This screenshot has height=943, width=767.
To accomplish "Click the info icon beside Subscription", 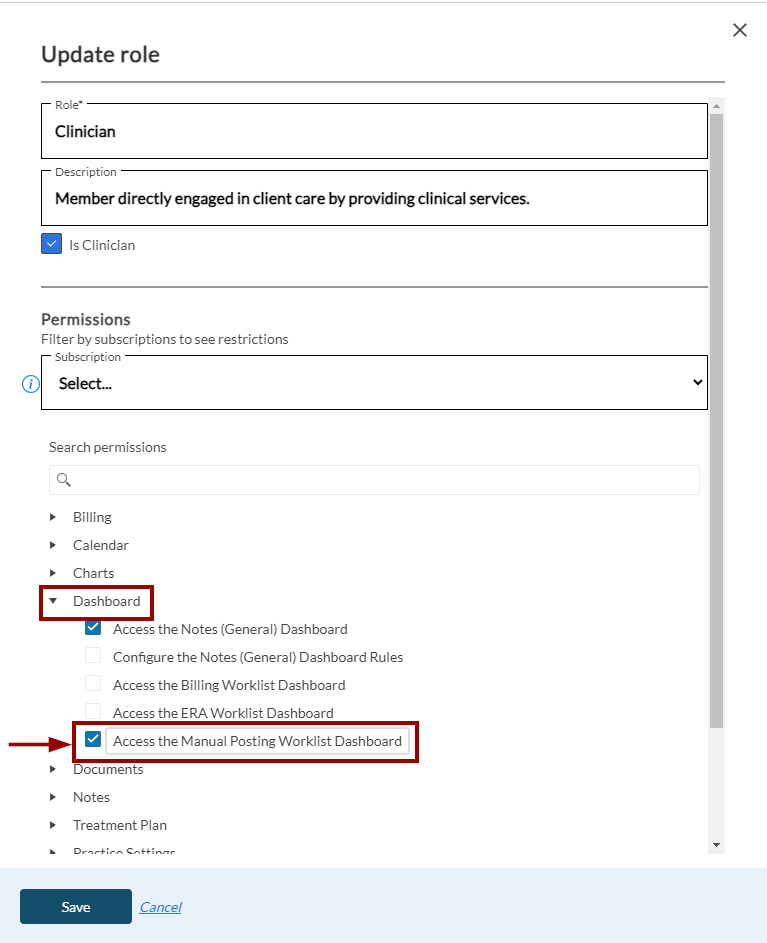I will [x=30, y=384].
